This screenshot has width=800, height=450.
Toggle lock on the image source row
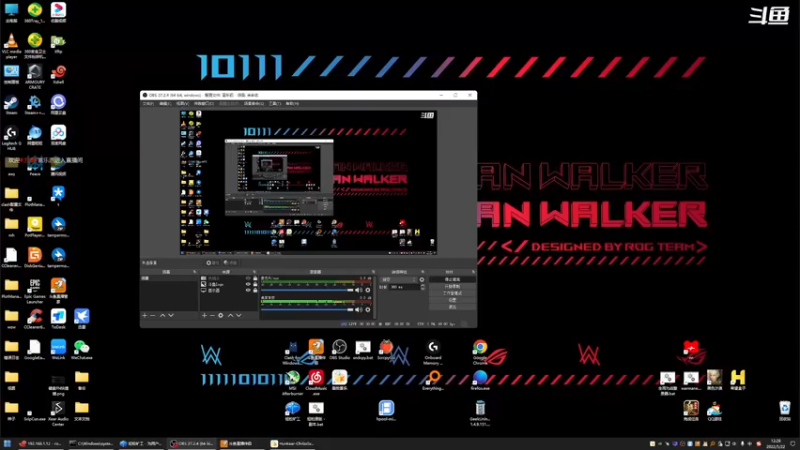(255, 284)
